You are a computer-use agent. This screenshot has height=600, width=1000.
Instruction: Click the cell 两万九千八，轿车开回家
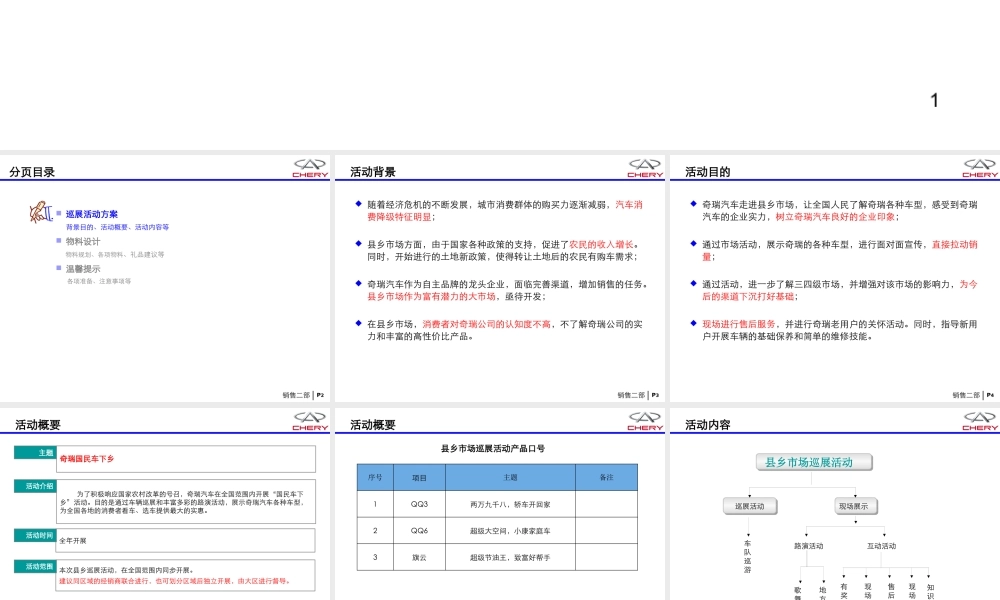pyautogui.click(x=510, y=504)
